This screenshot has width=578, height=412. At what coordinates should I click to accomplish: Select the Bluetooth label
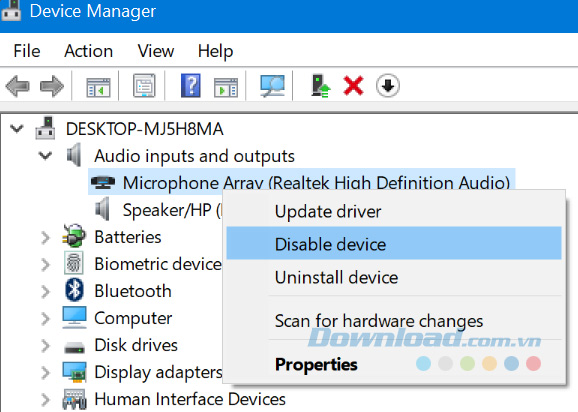point(133,291)
